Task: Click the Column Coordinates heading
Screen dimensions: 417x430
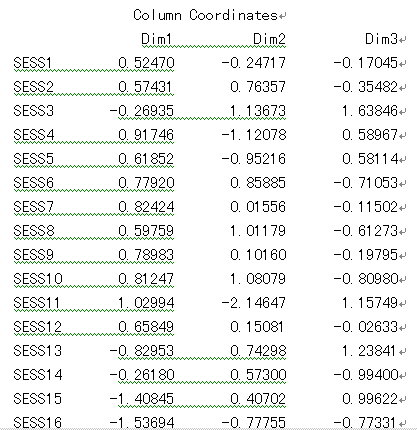Action: [205, 15]
